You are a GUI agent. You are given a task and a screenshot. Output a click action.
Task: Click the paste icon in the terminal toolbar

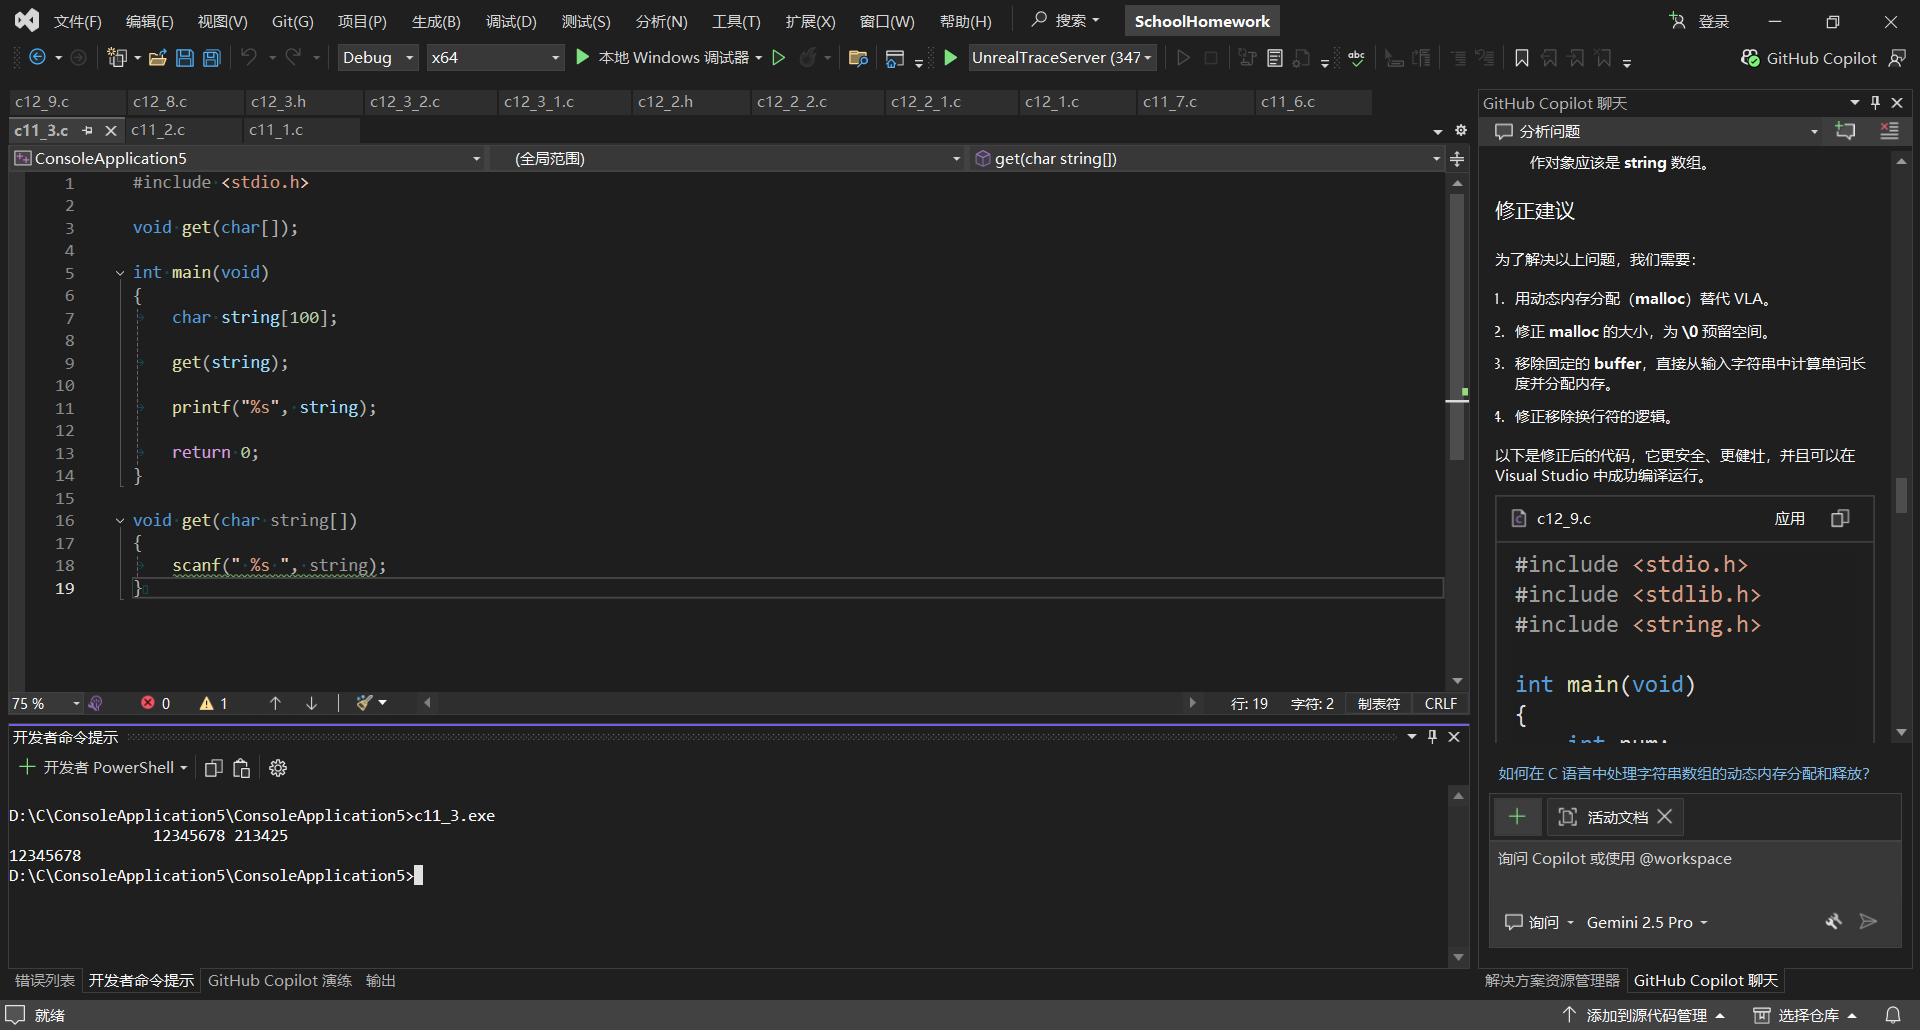coord(241,768)
